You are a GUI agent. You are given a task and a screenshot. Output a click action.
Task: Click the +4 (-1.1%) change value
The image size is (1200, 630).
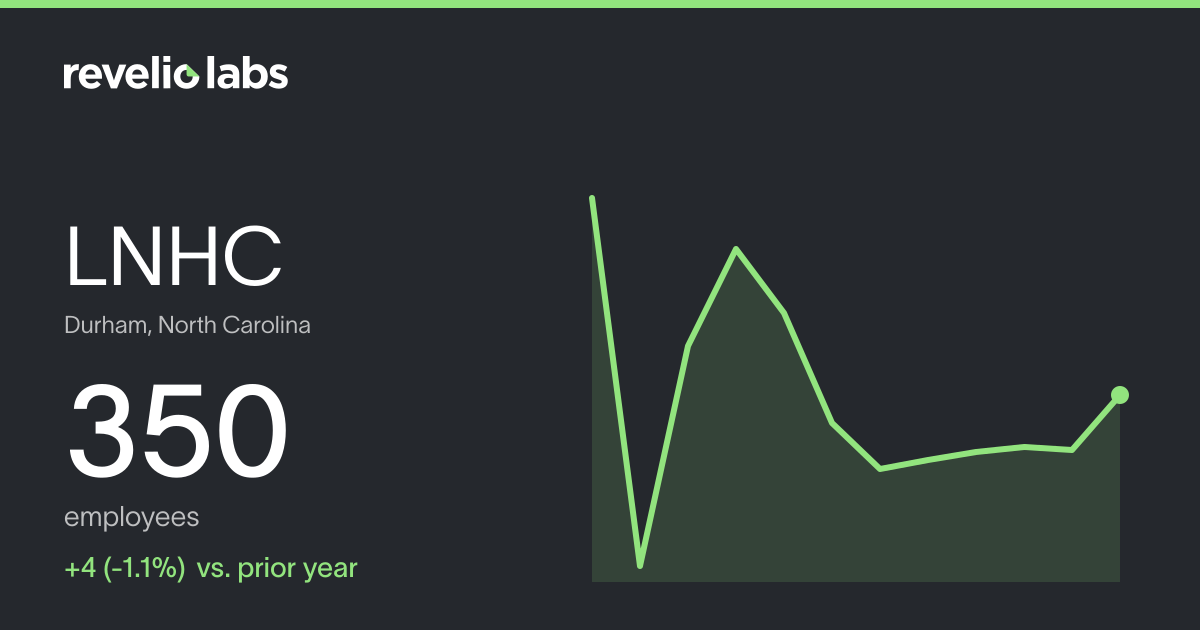point(125,569)
